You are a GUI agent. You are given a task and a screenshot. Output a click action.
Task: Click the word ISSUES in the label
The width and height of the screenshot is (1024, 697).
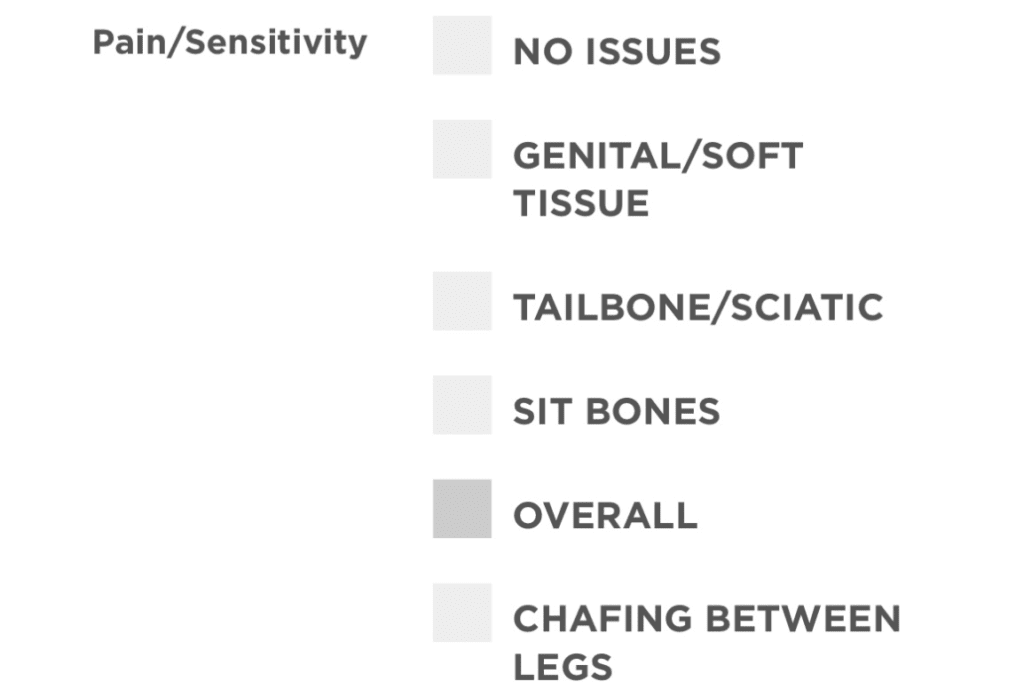[x=654, y=52]
